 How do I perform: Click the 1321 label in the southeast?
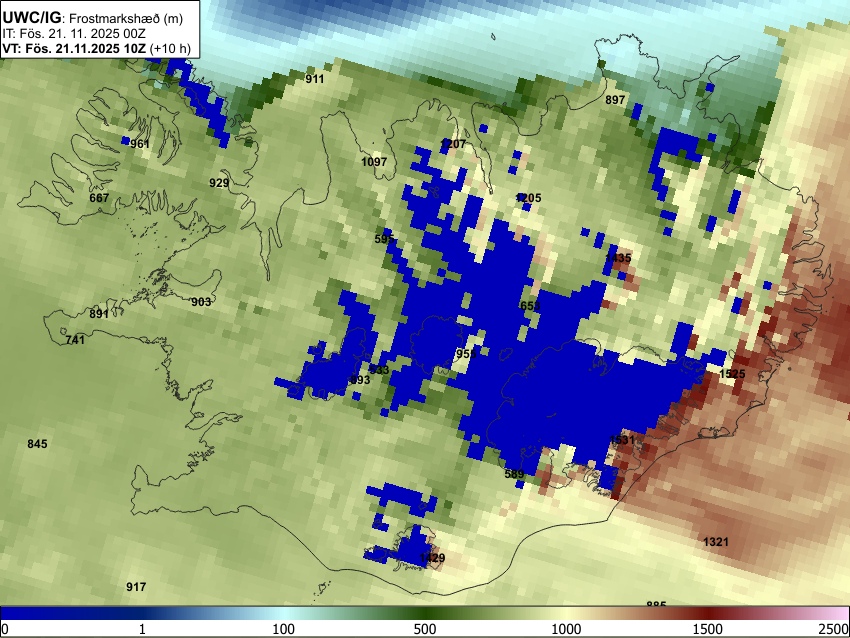click(x=716, y=542)
